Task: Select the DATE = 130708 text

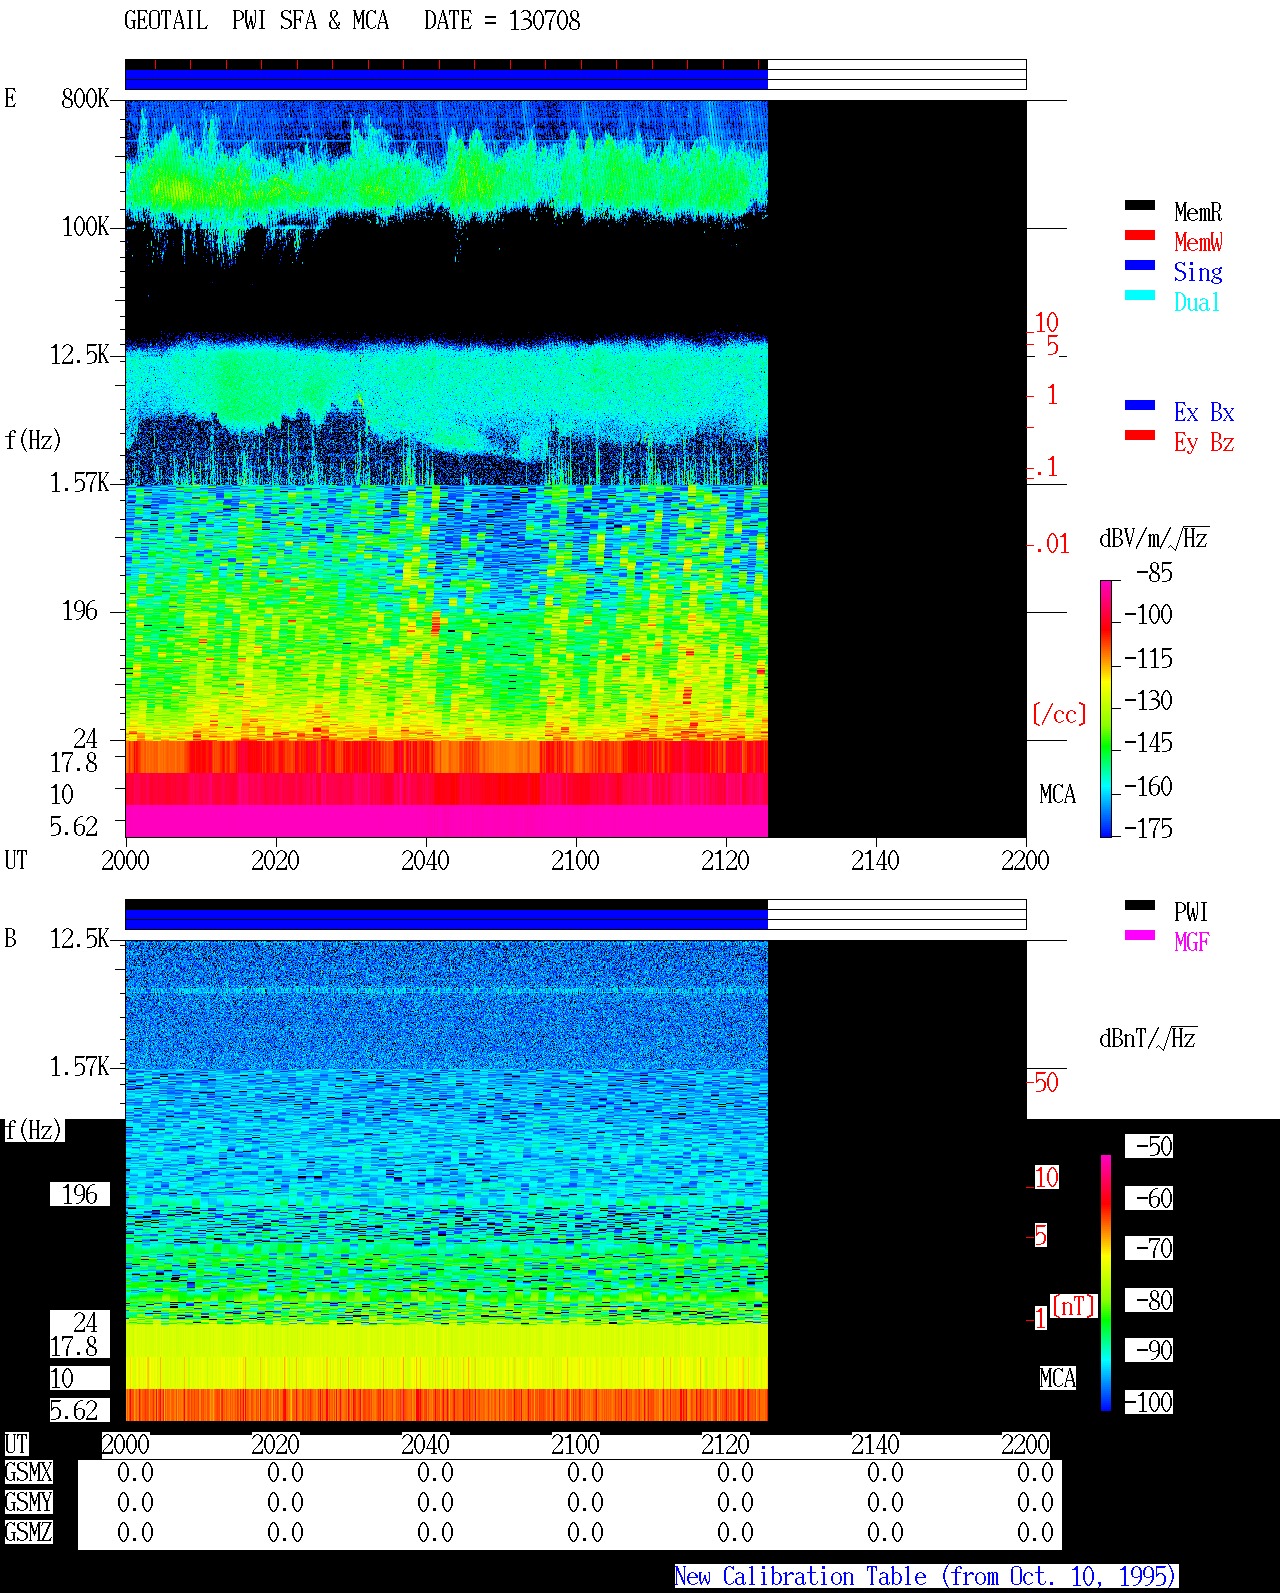Action: 502,21
